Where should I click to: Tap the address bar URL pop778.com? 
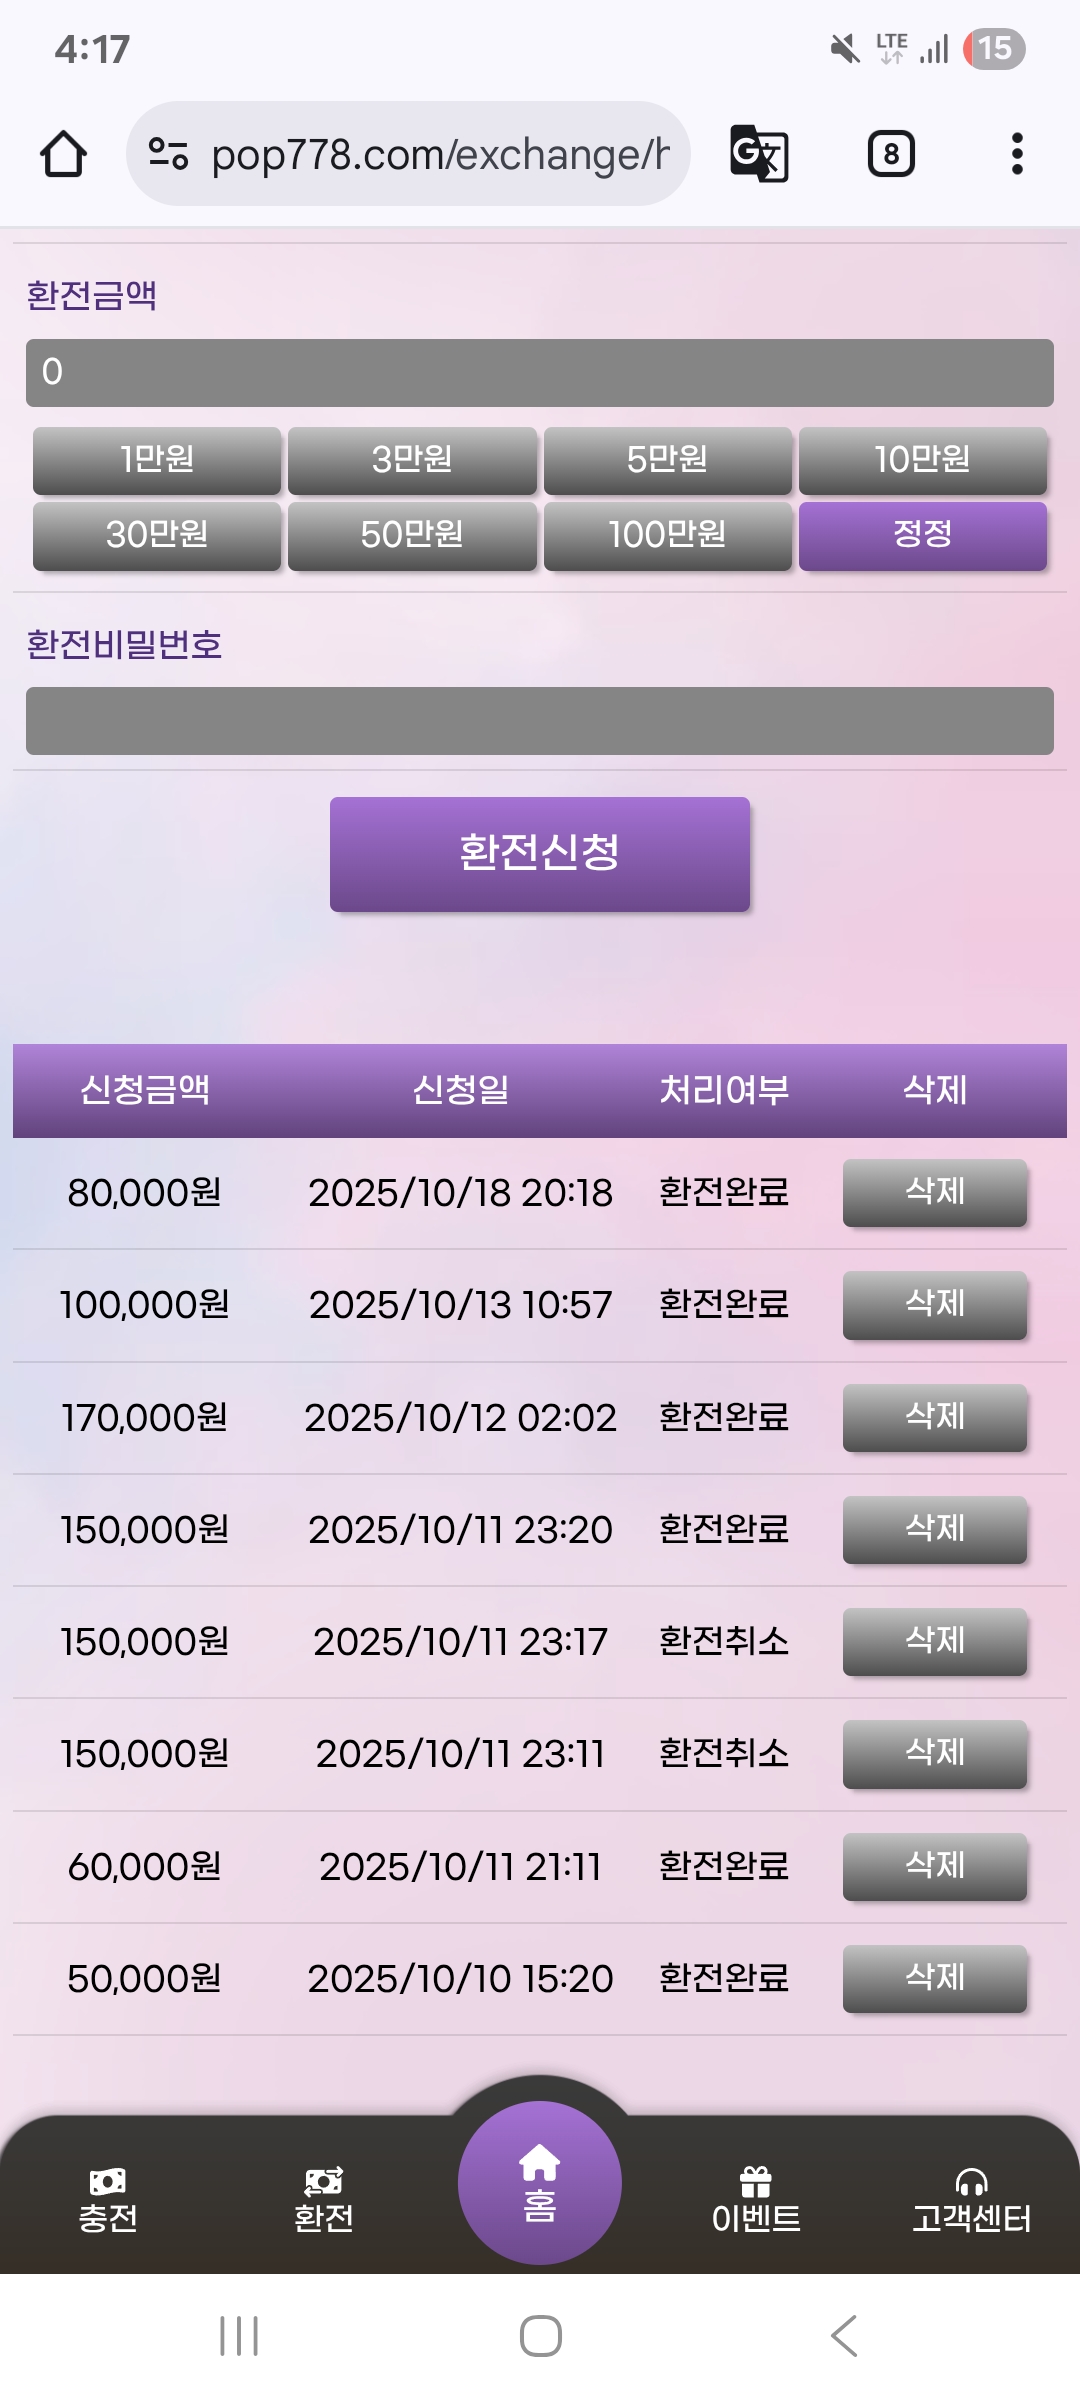(440, 154)
